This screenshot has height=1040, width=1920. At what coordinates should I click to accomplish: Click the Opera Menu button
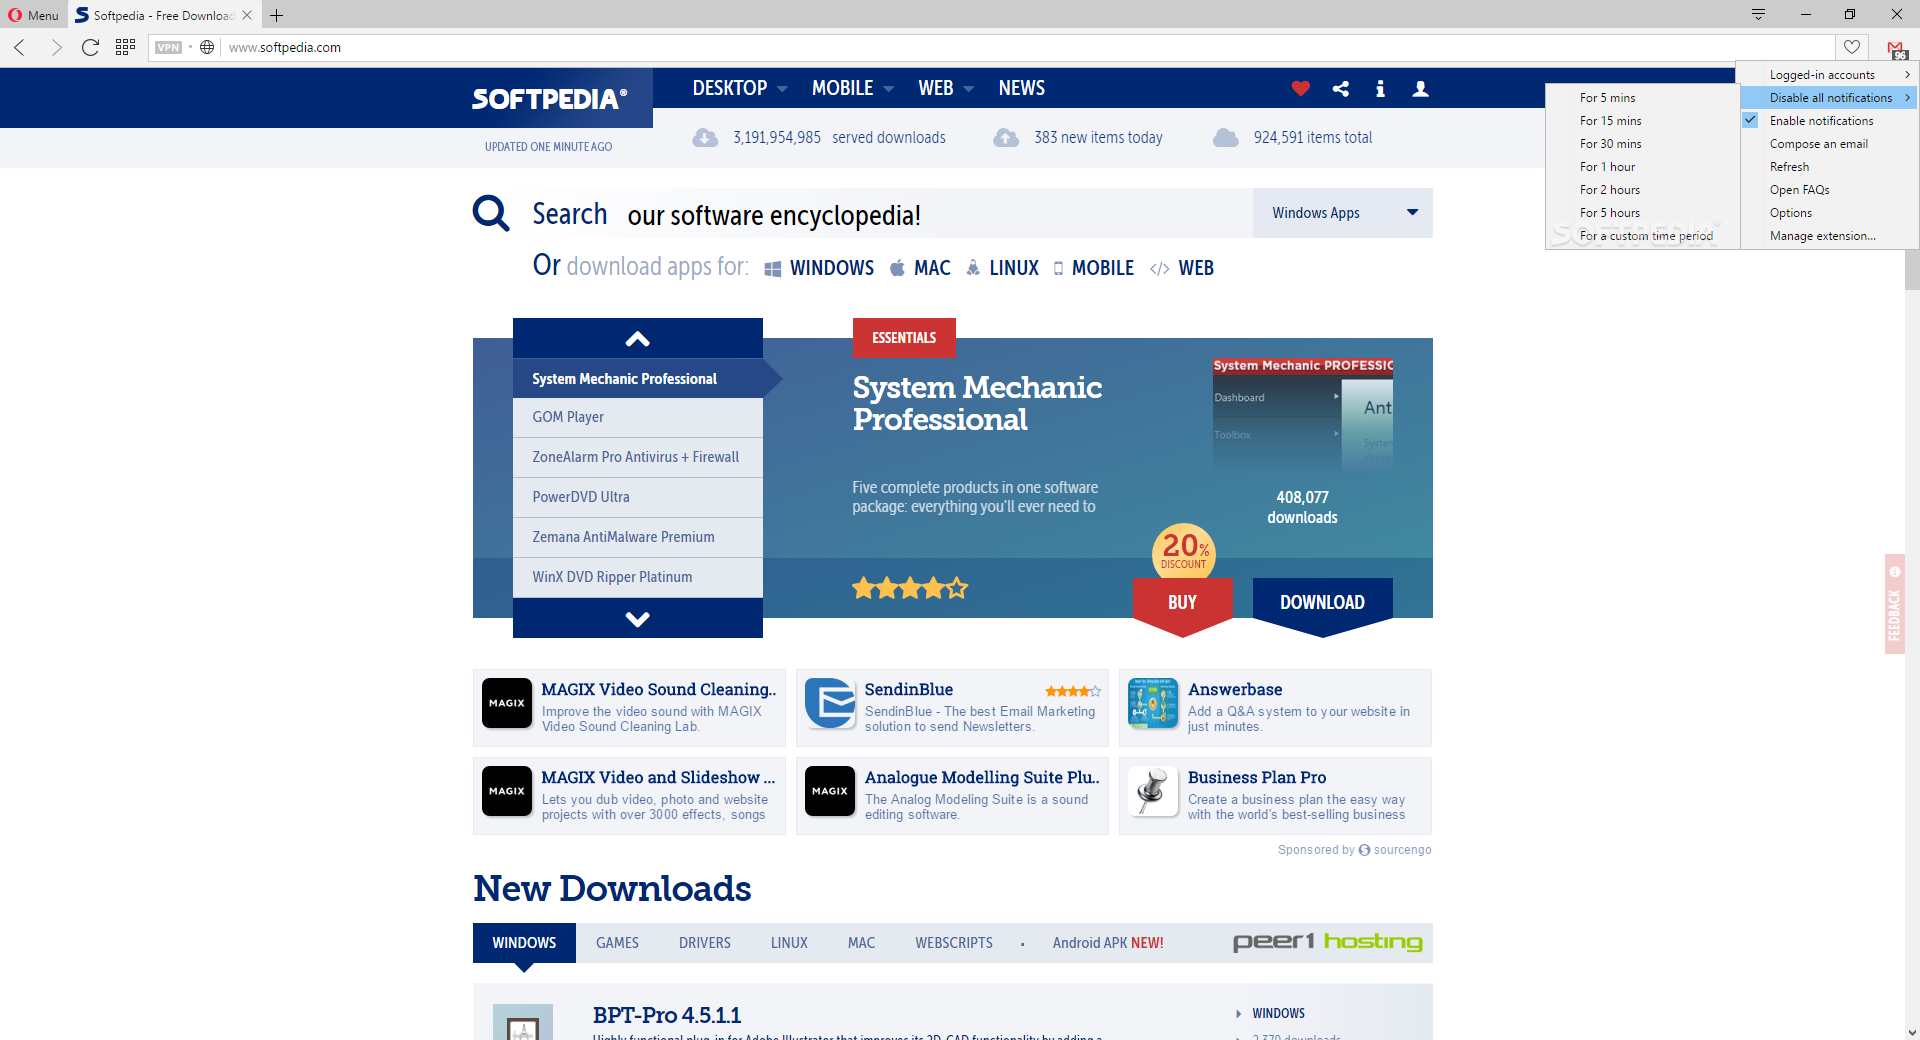point(33,15)
